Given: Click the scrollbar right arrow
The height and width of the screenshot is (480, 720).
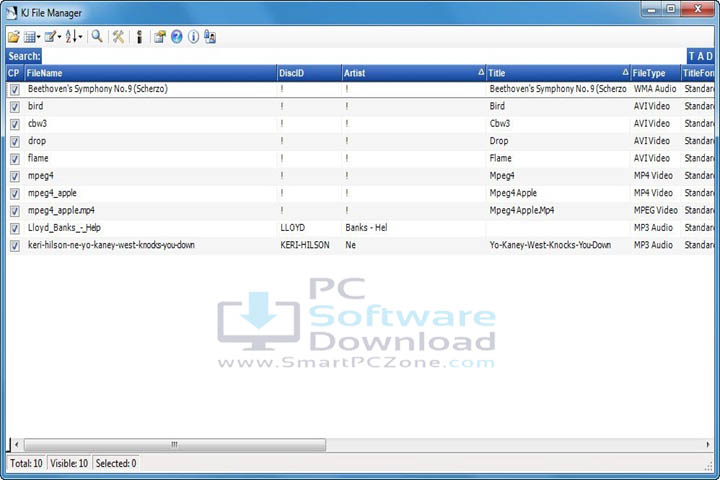Looking at the screenshot, I should point(708,445).
